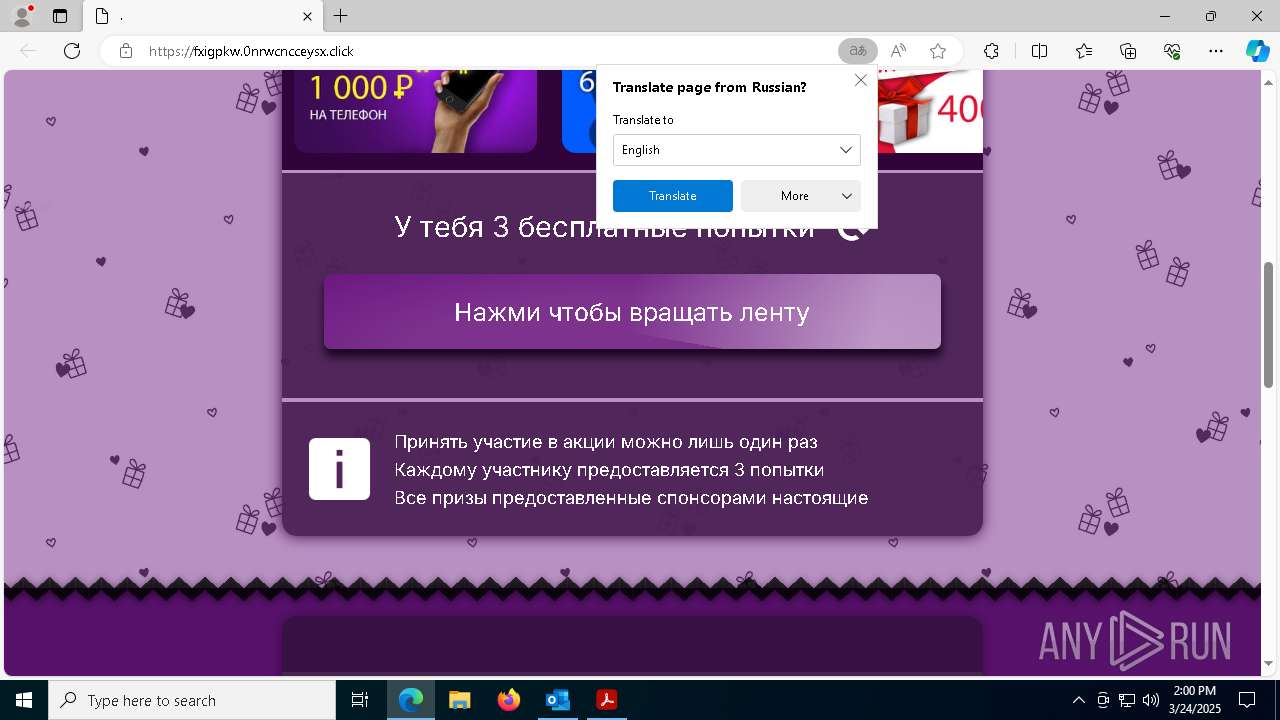Open Task View on taskbar
This screenshot has width=1280, height=720.
click(x=360, y=700)
